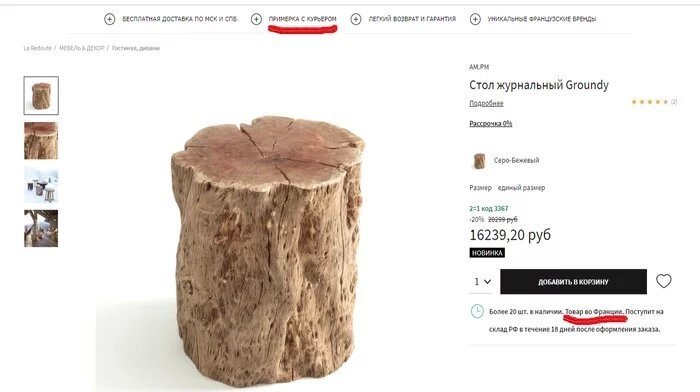700x392 pixels.
Task: Click the clock availability icon
Action: coord(477,312)
